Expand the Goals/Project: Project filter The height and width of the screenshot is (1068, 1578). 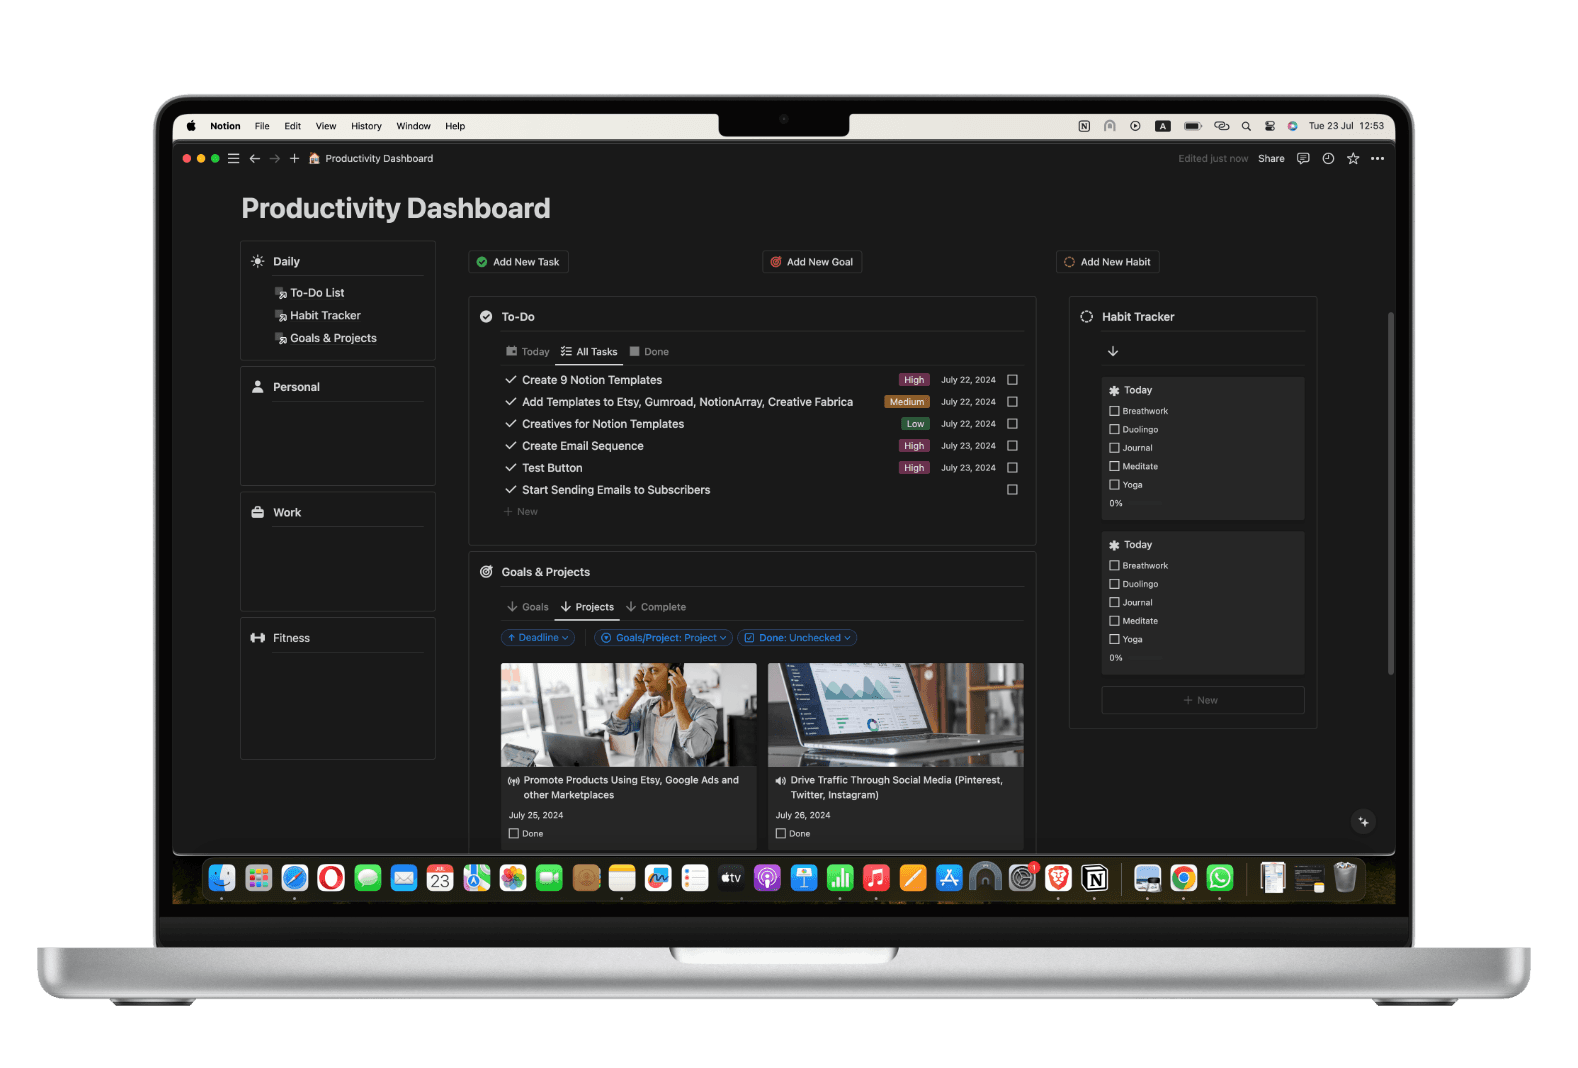point(664,638)
